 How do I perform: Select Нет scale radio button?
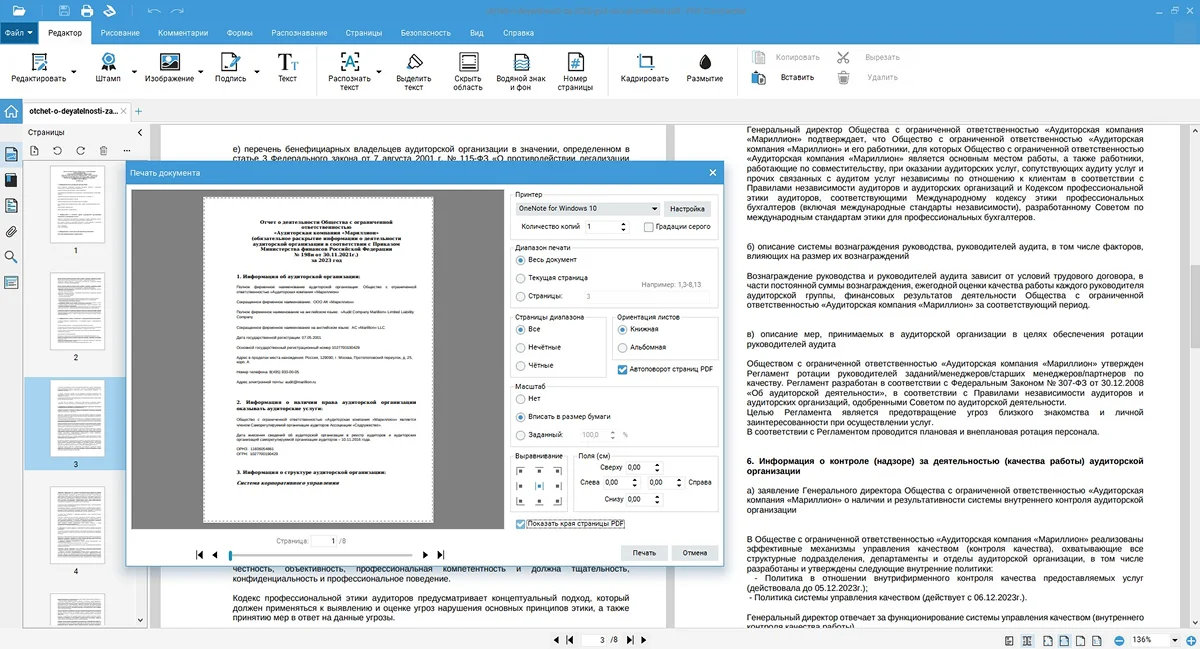click(520, 398)
